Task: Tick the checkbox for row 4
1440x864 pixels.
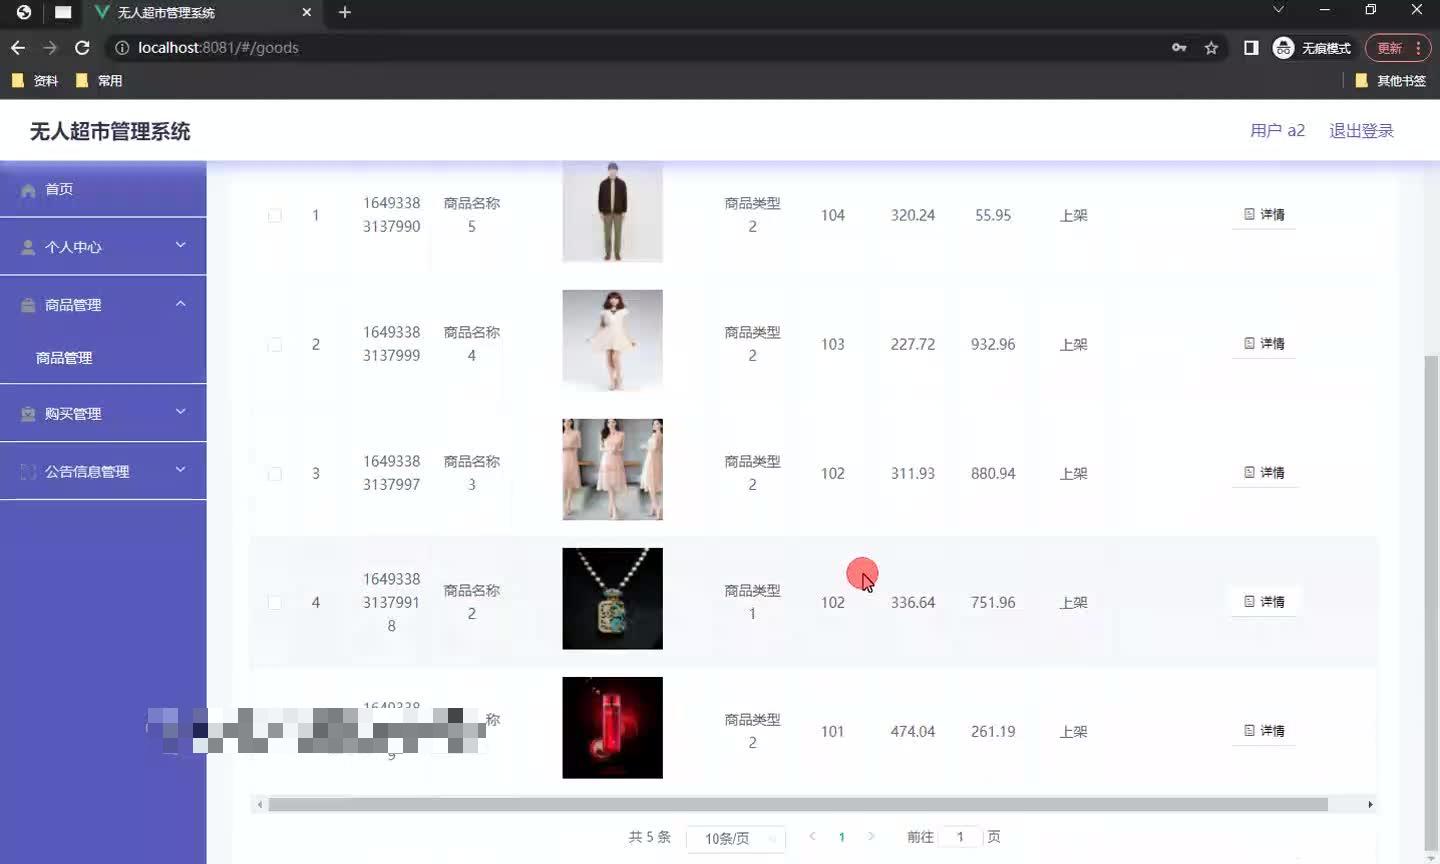Action: click(275, 602)
